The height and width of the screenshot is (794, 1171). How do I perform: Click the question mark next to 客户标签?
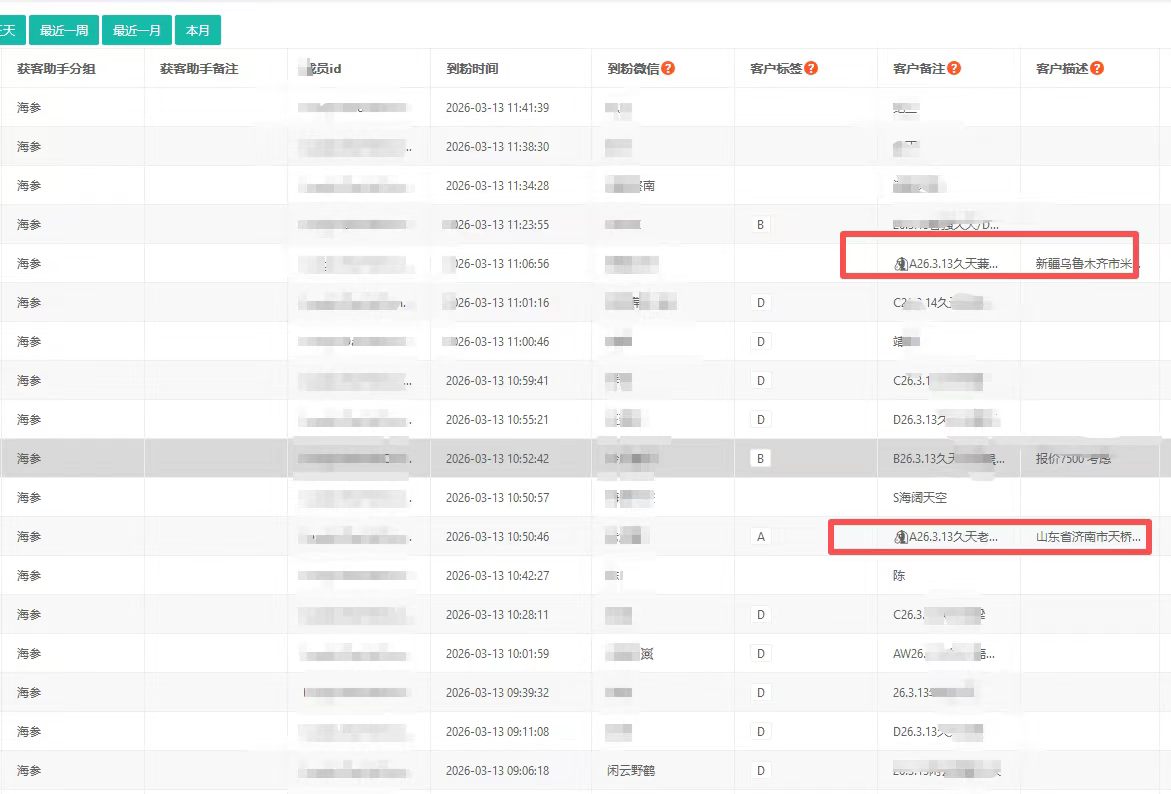811,68
